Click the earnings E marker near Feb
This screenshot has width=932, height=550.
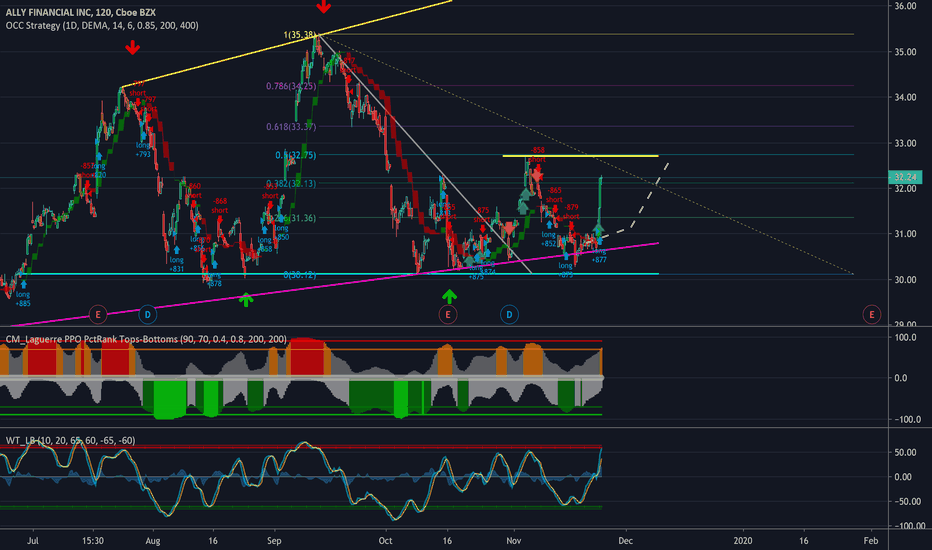tap(871, 314)
